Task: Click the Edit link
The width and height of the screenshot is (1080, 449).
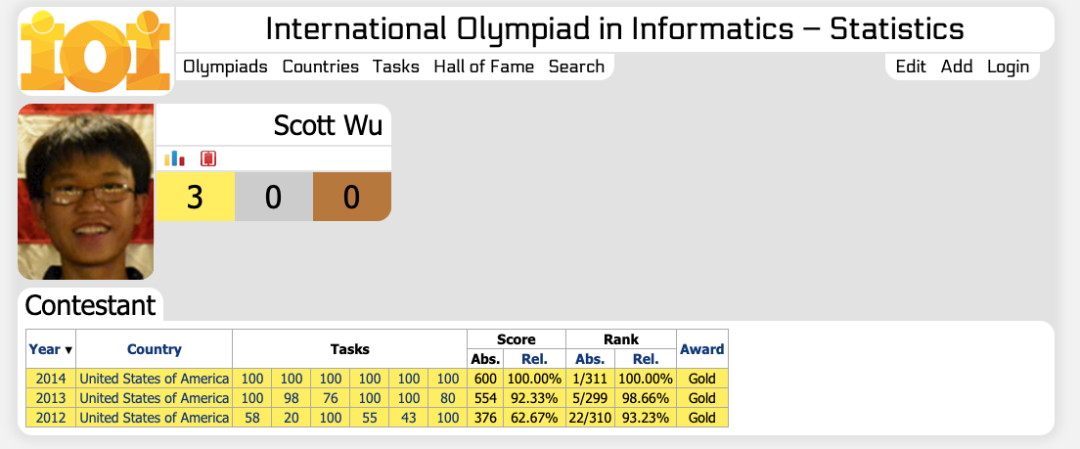Action: (911, 67)
